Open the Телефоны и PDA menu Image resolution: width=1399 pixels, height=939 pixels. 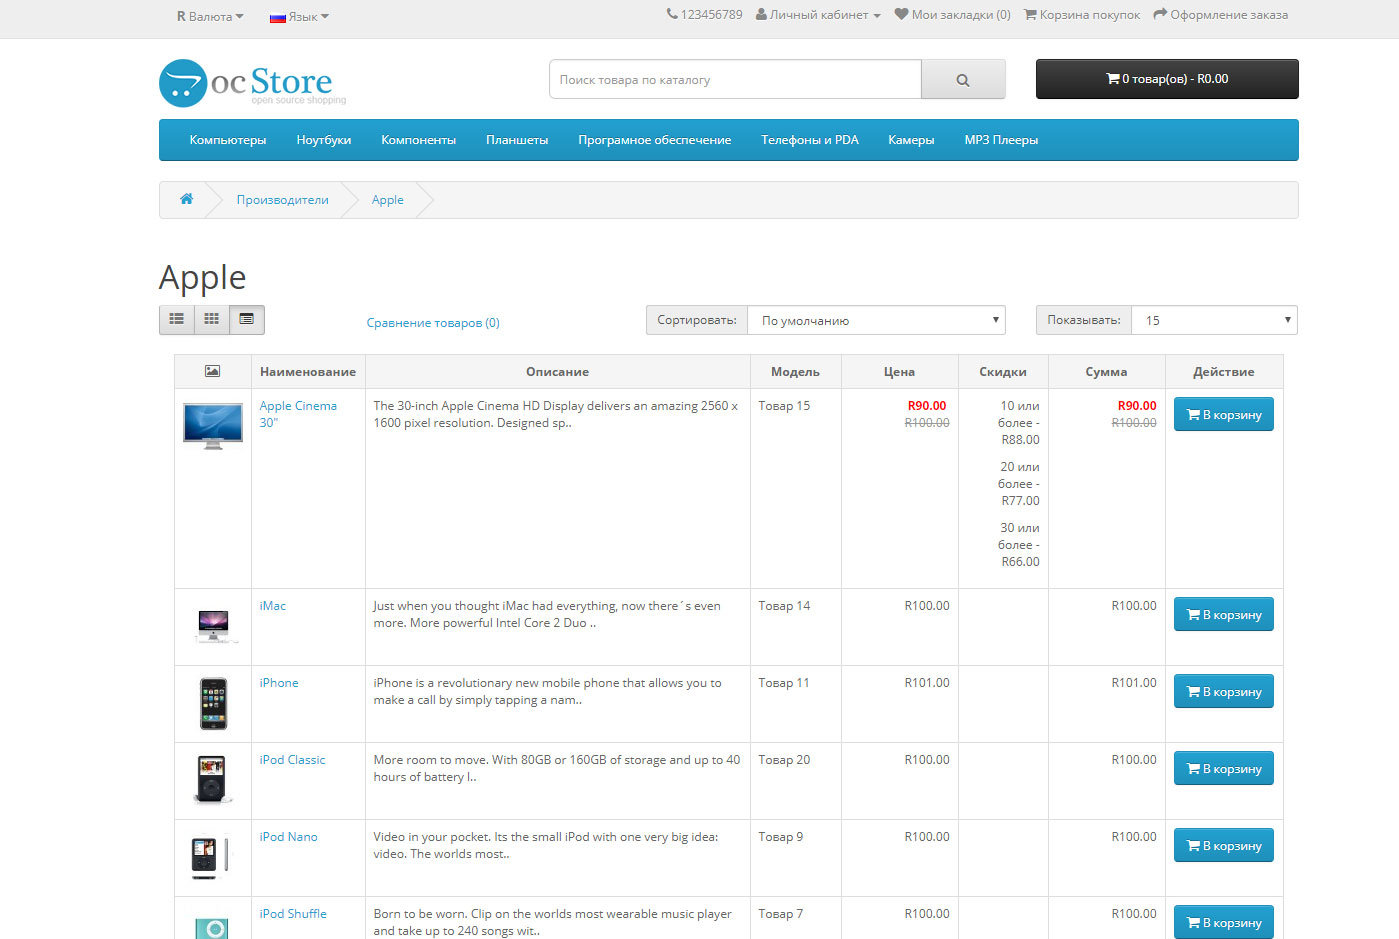coord(810,140)
